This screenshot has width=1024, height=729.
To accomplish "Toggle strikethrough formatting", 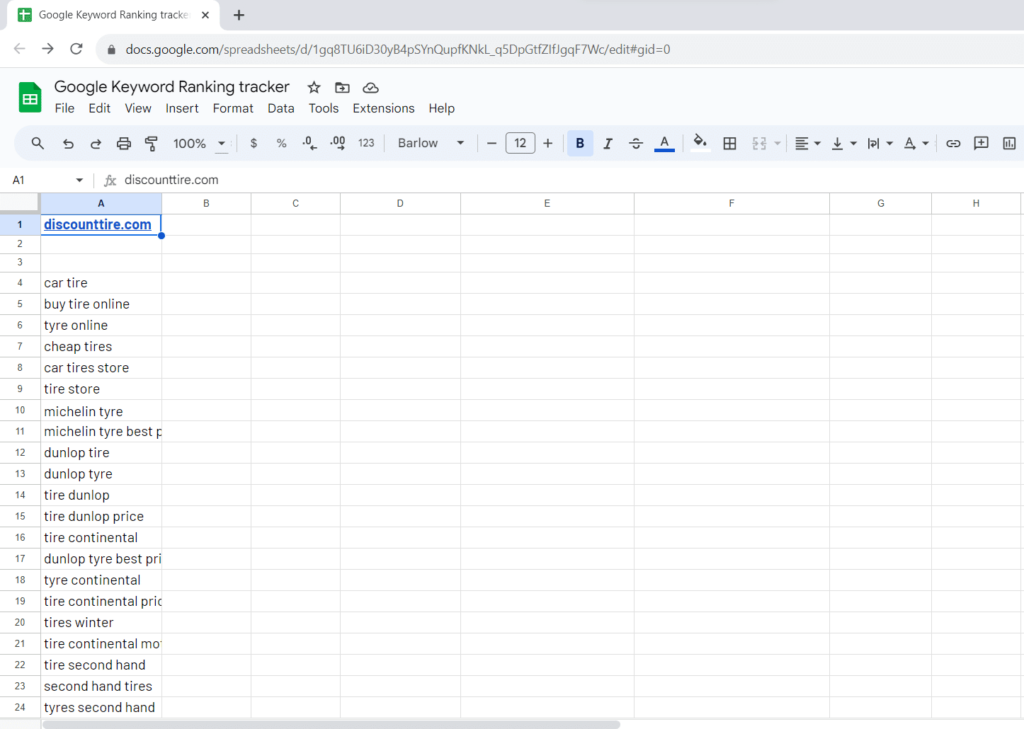I will click(636, 143).
